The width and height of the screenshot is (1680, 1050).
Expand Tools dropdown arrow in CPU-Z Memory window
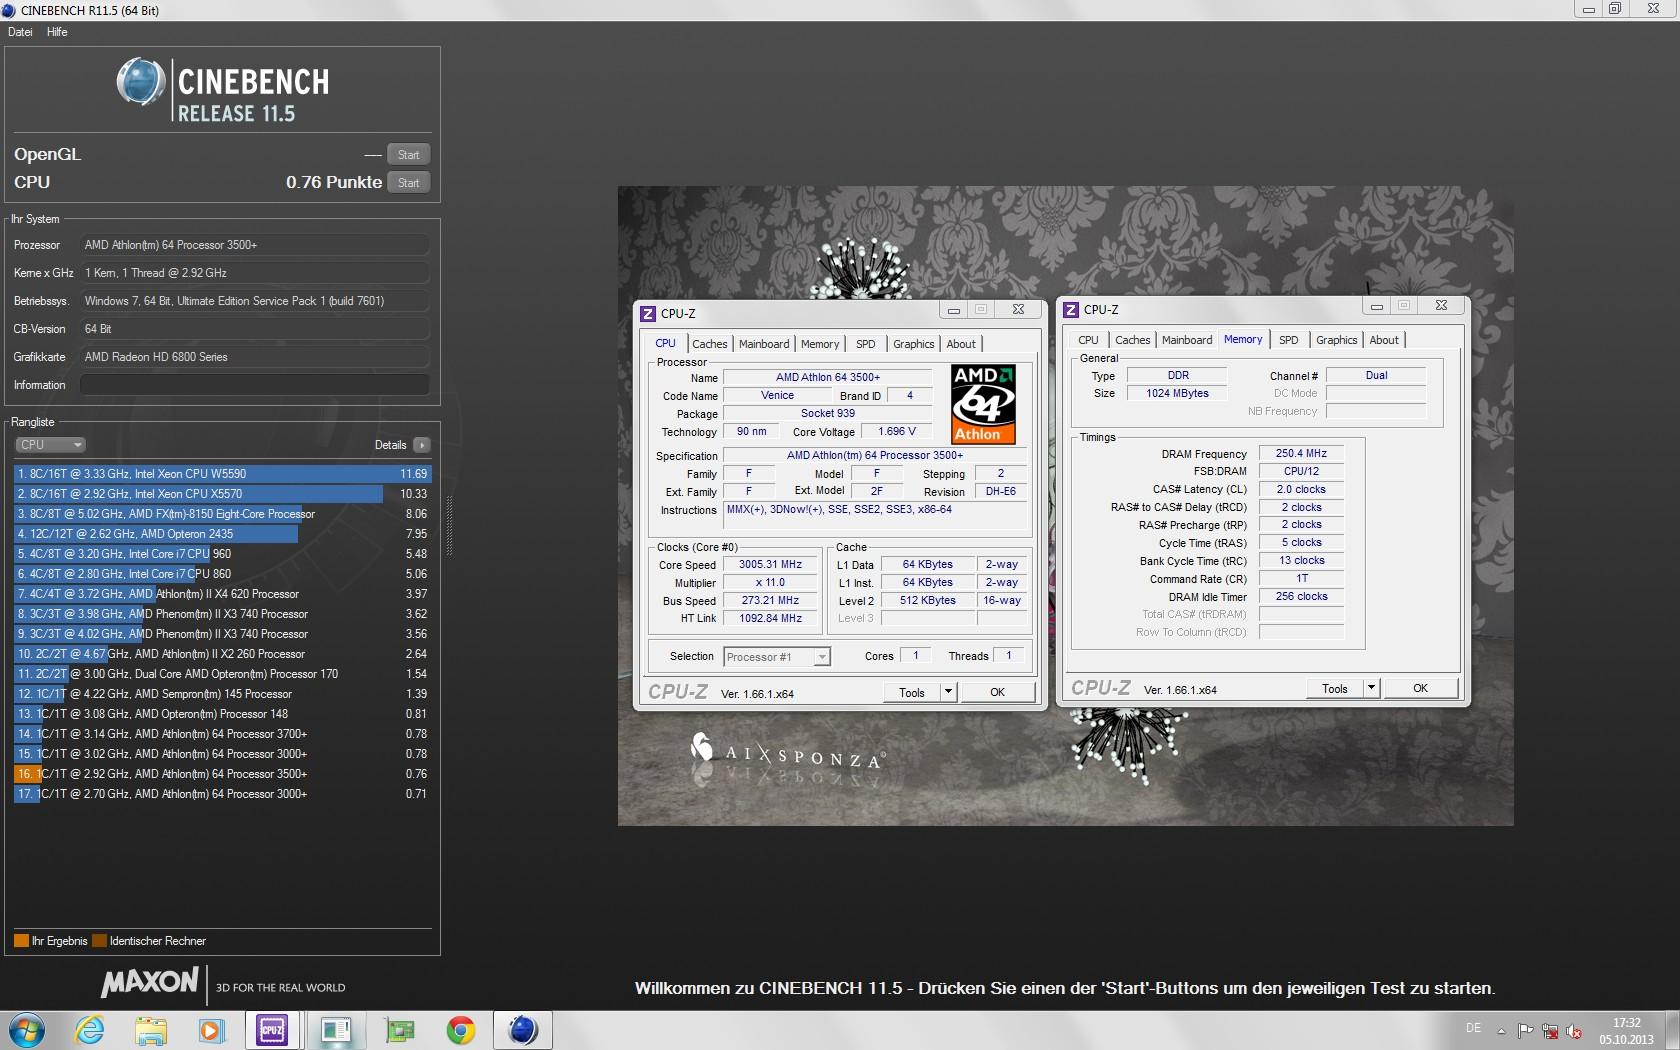coord(1371,688)
